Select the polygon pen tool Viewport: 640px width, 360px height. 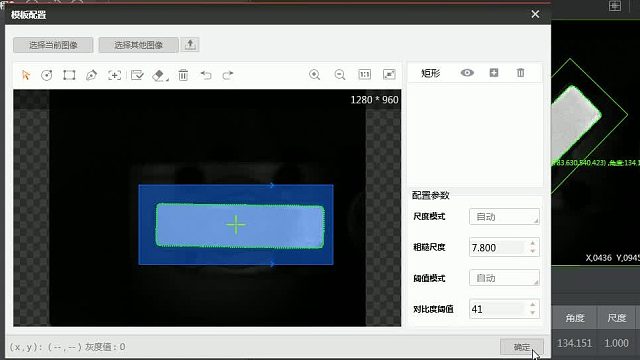point(91,75)
